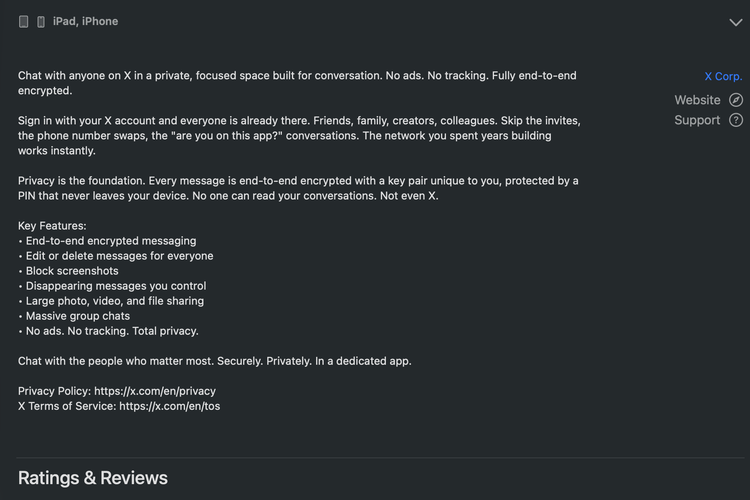Open the Support link
Screen dimensions: 750x500
tap(697, 120)
